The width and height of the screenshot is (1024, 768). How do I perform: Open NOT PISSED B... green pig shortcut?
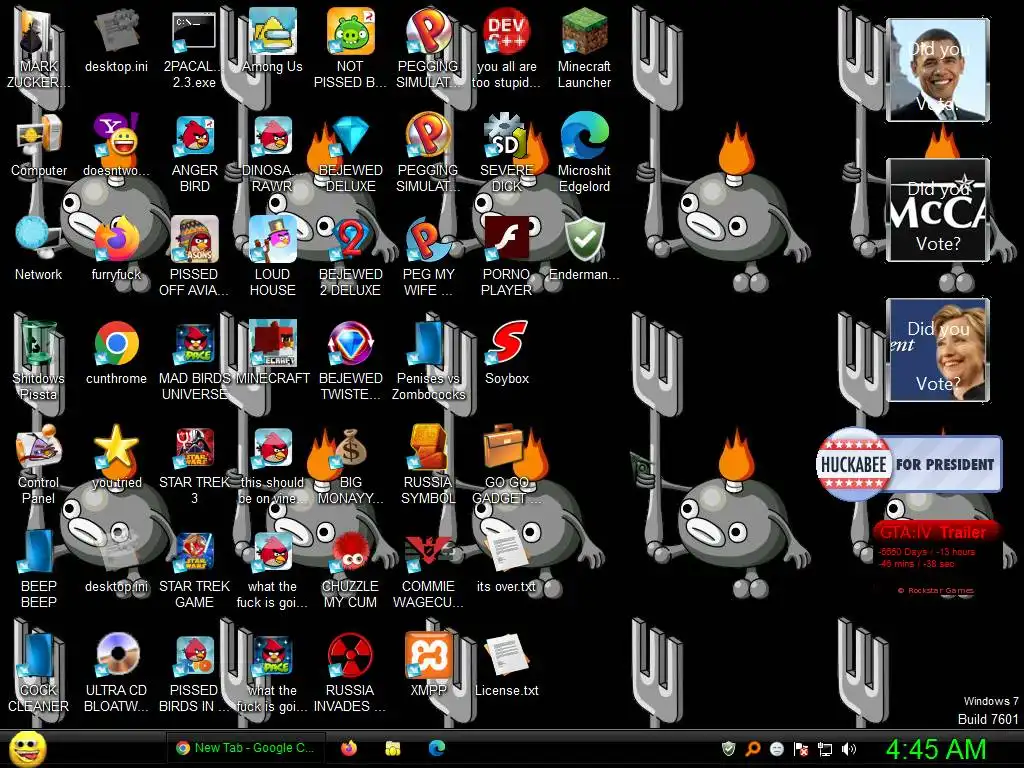coord(350,48)
